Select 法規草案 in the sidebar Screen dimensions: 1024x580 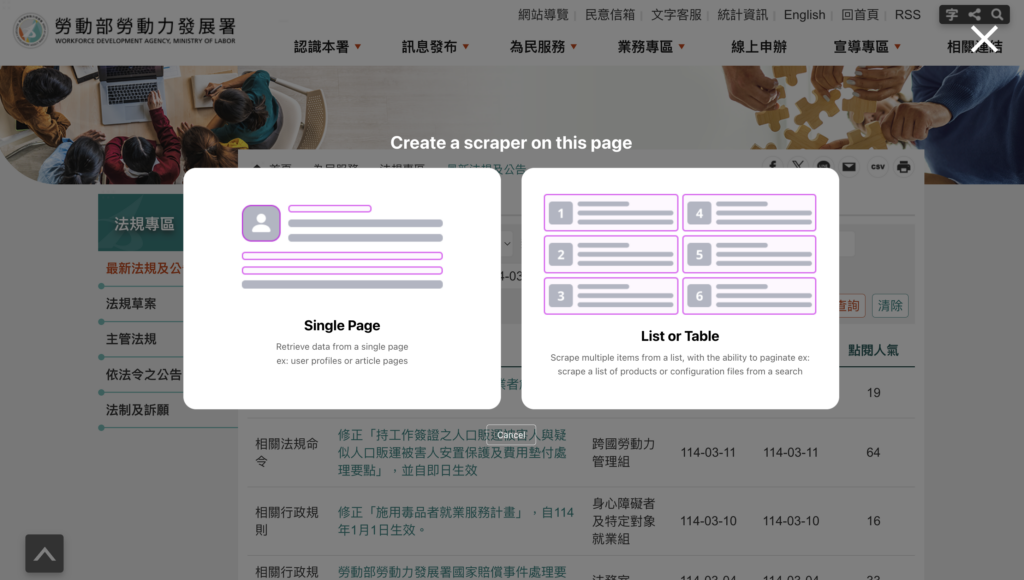click(131, 304)
